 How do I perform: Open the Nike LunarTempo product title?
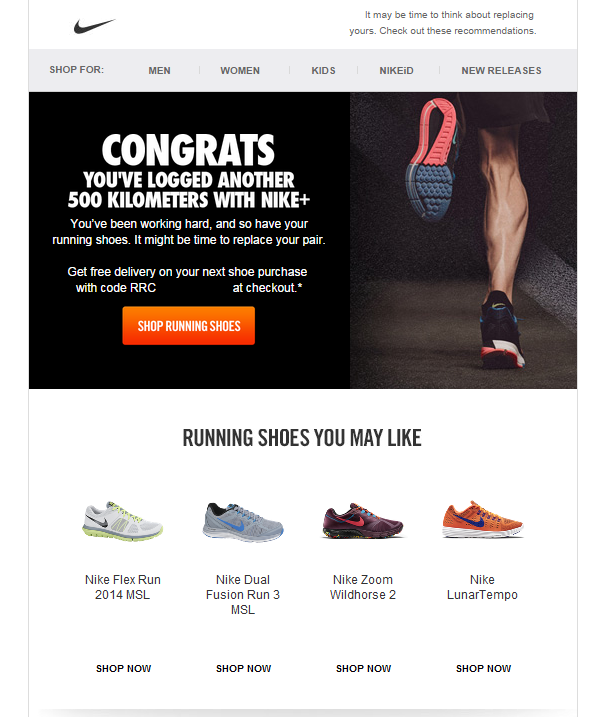click(x=482, y=587)
